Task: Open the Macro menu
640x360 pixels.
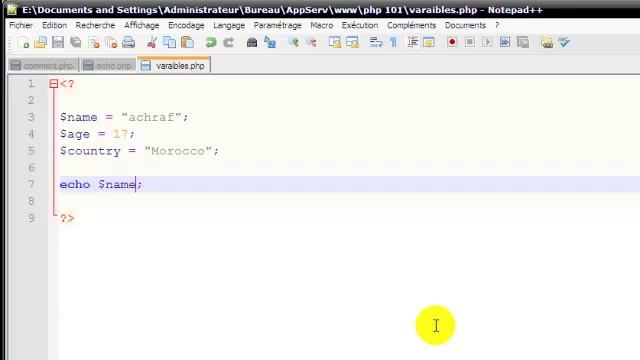Action: (322, 25)
